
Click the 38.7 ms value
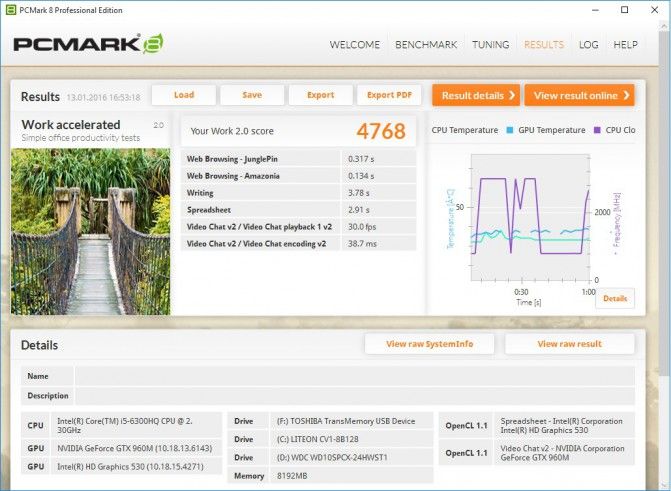[x=362, y=244]
